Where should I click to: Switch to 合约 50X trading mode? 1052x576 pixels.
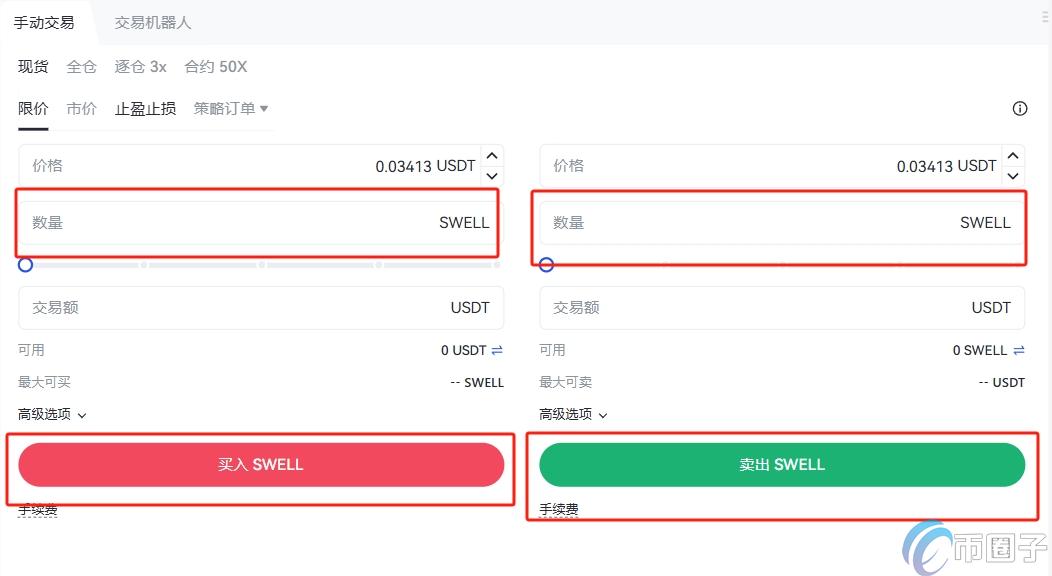(x=214, y=66)
